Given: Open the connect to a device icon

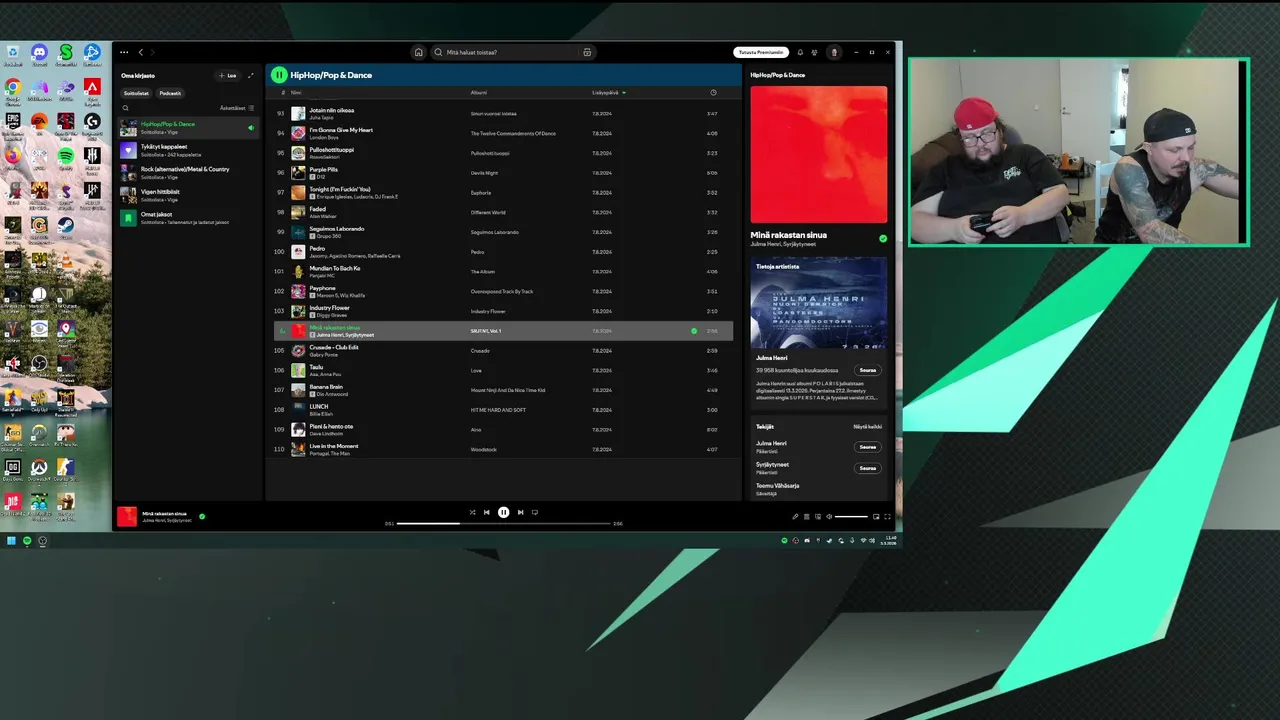Looking at the screenshot, I should pos(818,516).
